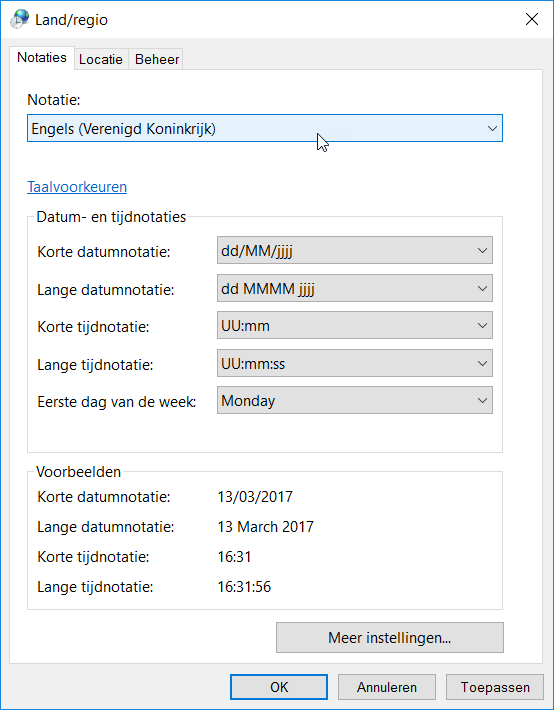
Task: Close the Land/regio dialog window
Action: pyautogui.click(x=531, y=19)
